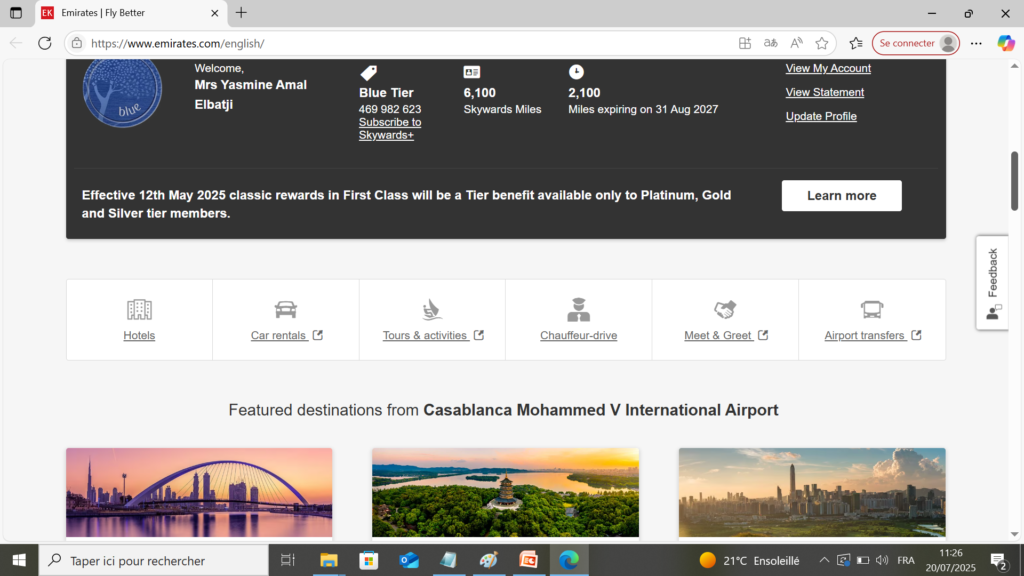Open the pagoda lake destination image
Screen dimensions: 1024x576
(x=505, y=492)
